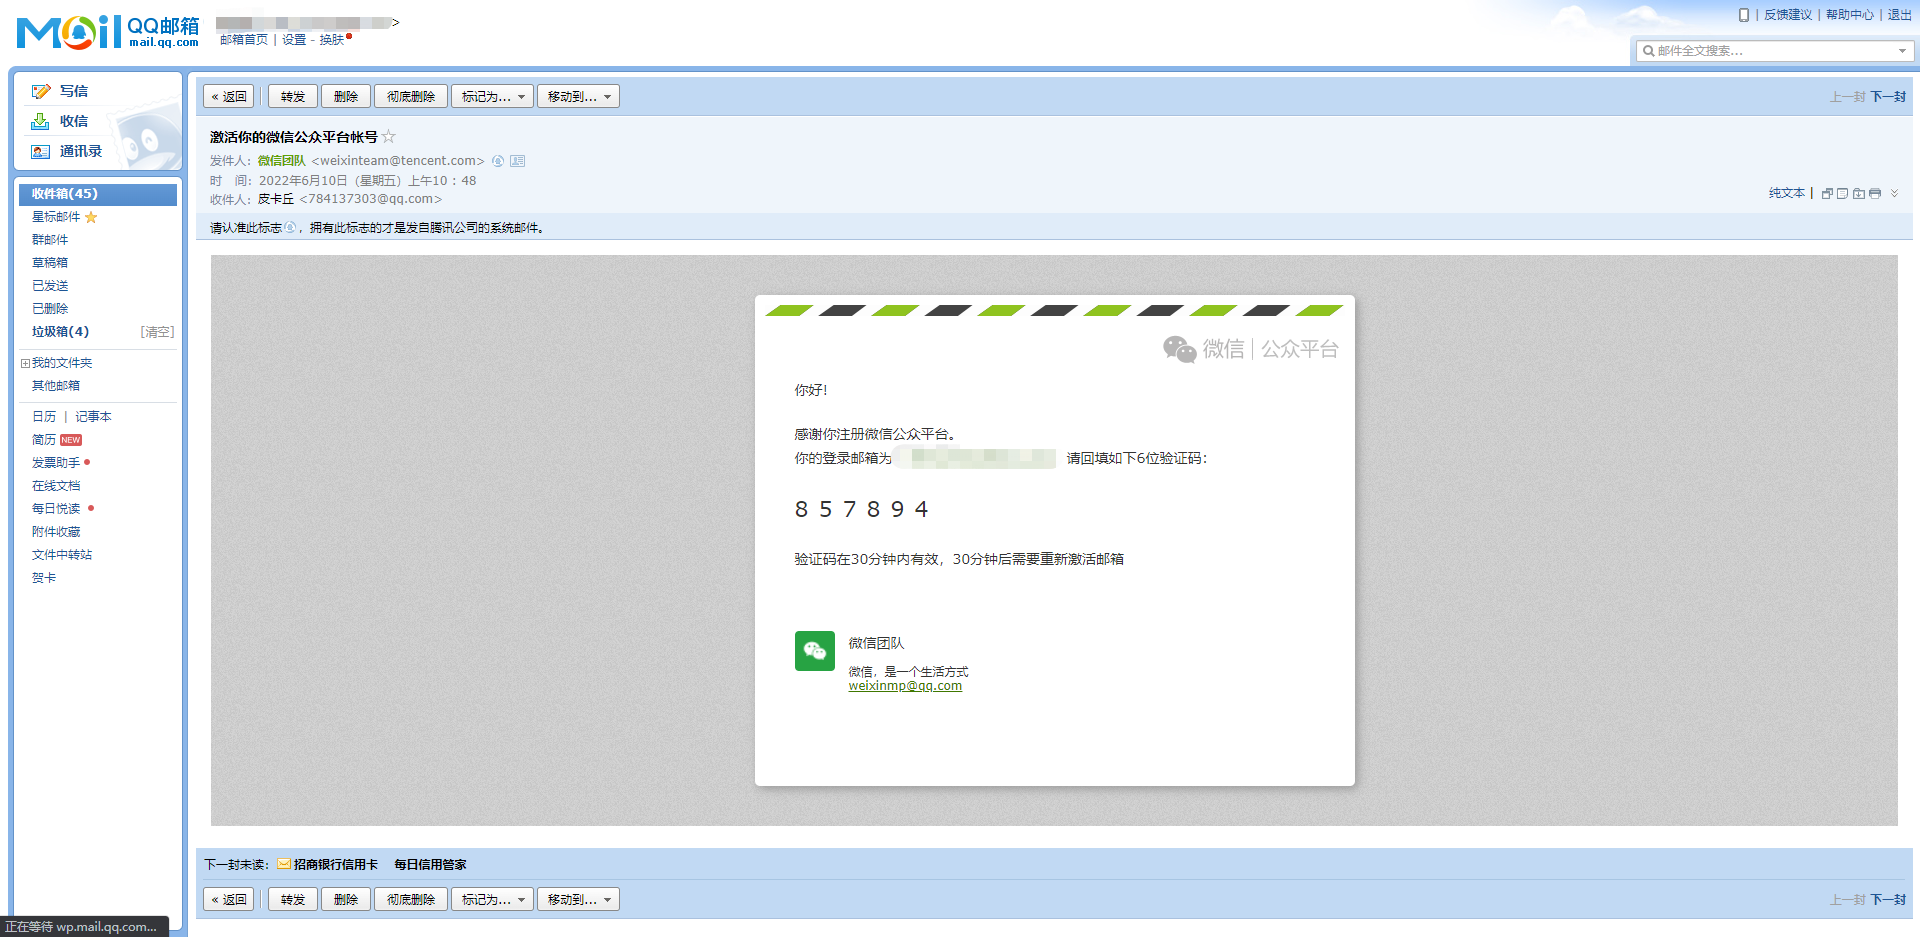Image resolution: width=1920 pixels, height=937 pixels.
Task: Click the yellow star beside 星标邮件
Action: 91,217
